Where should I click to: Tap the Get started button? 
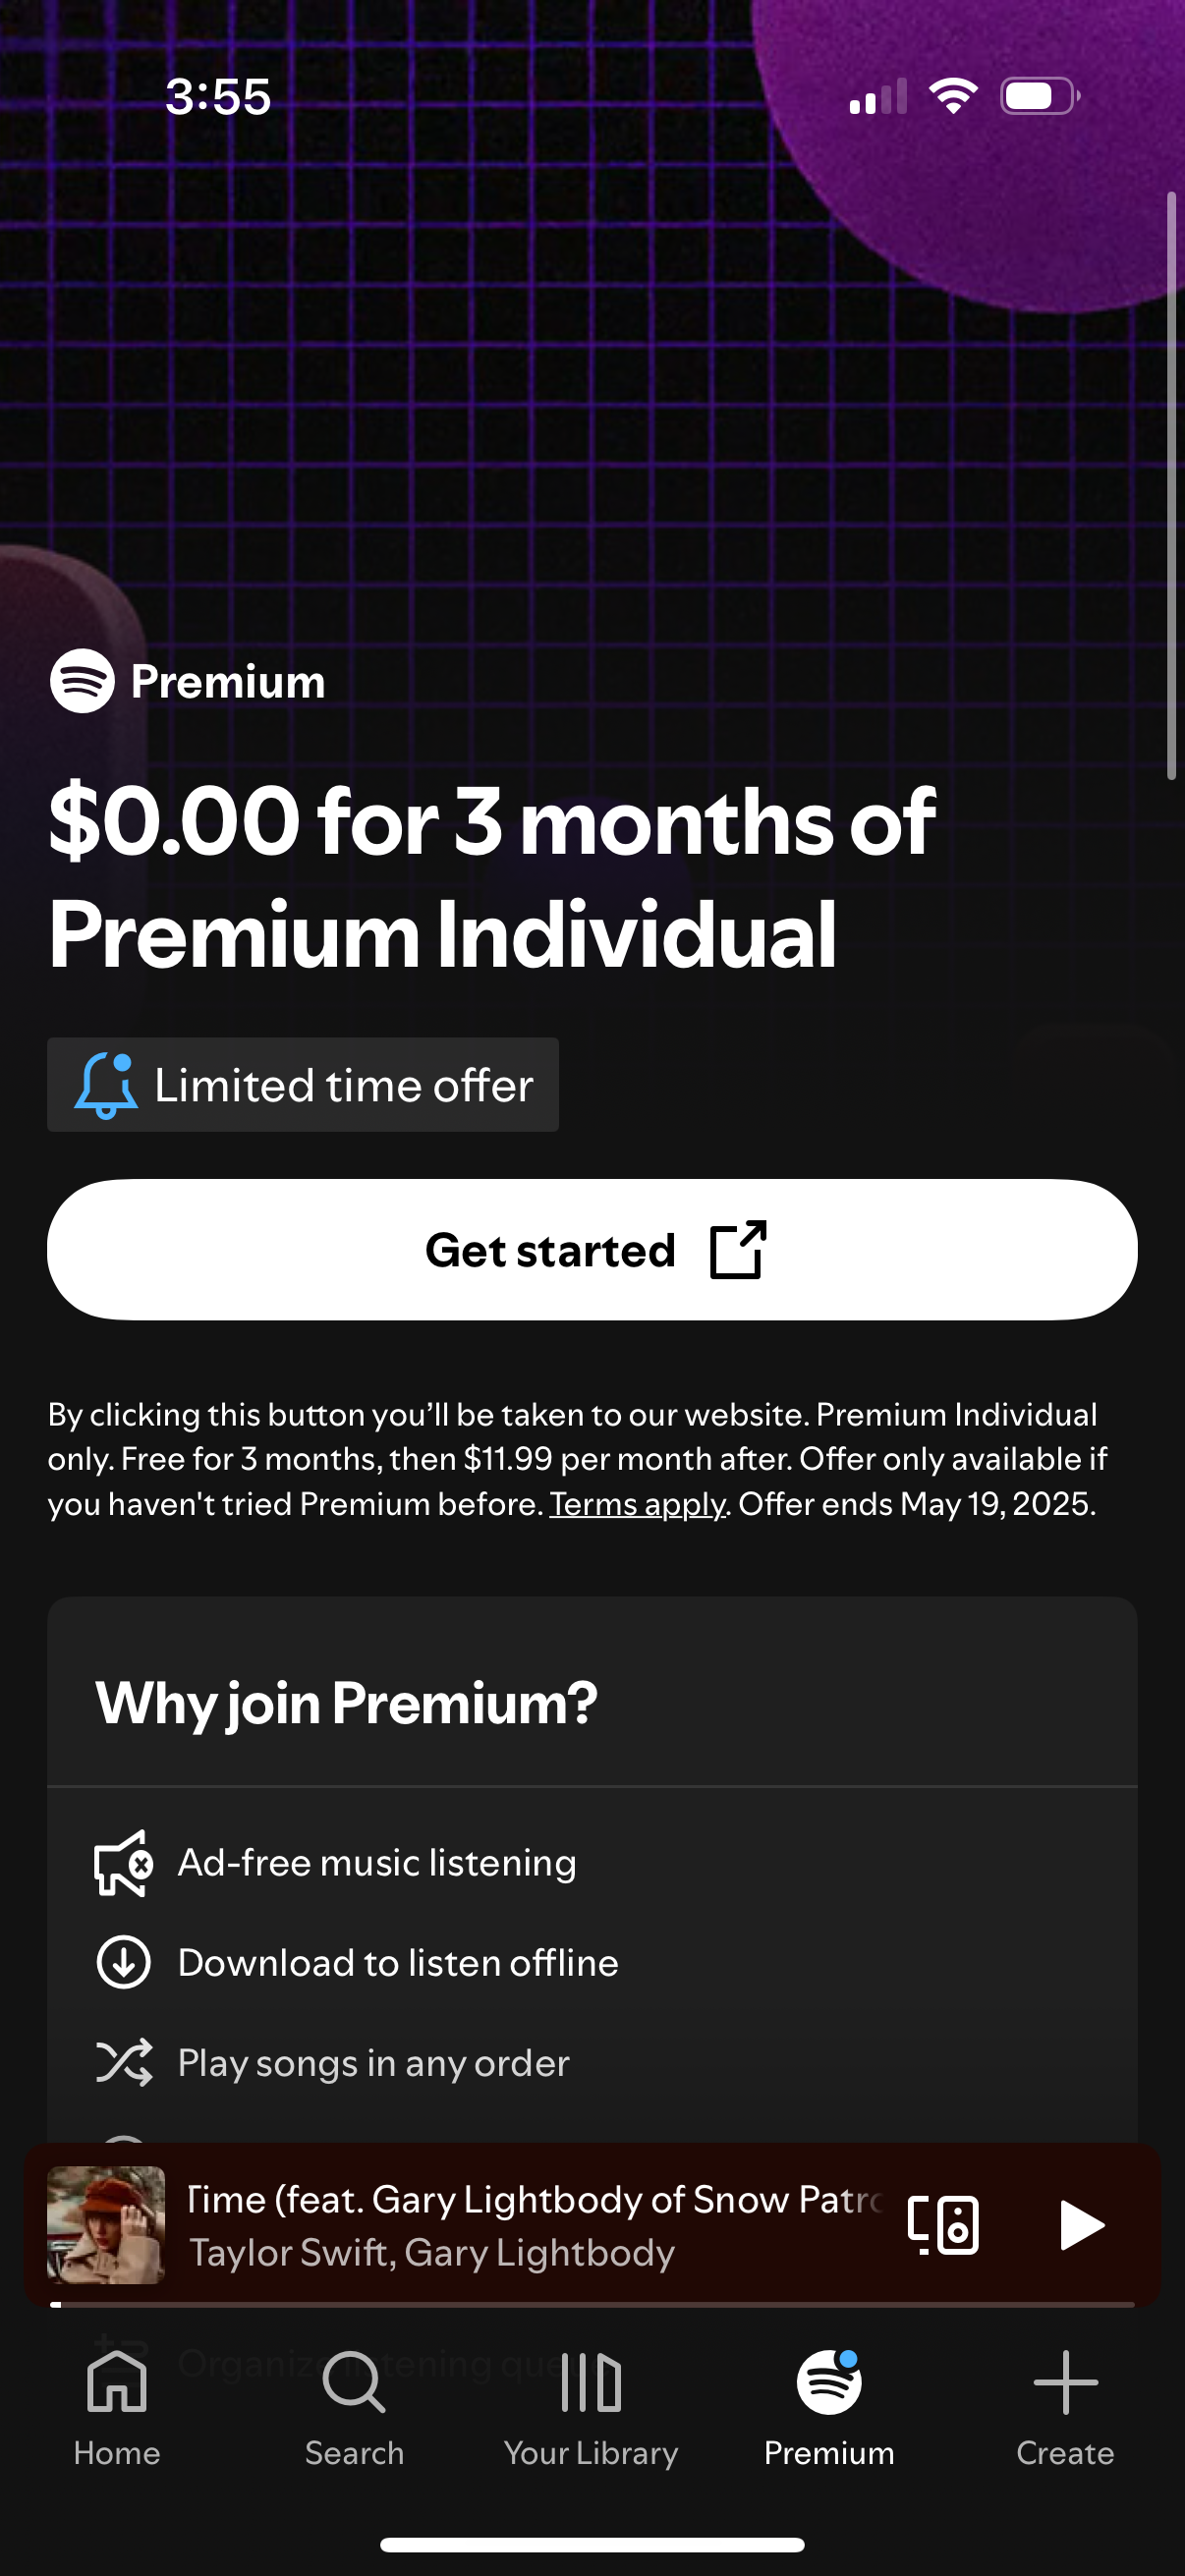[x=592, y=1250]
